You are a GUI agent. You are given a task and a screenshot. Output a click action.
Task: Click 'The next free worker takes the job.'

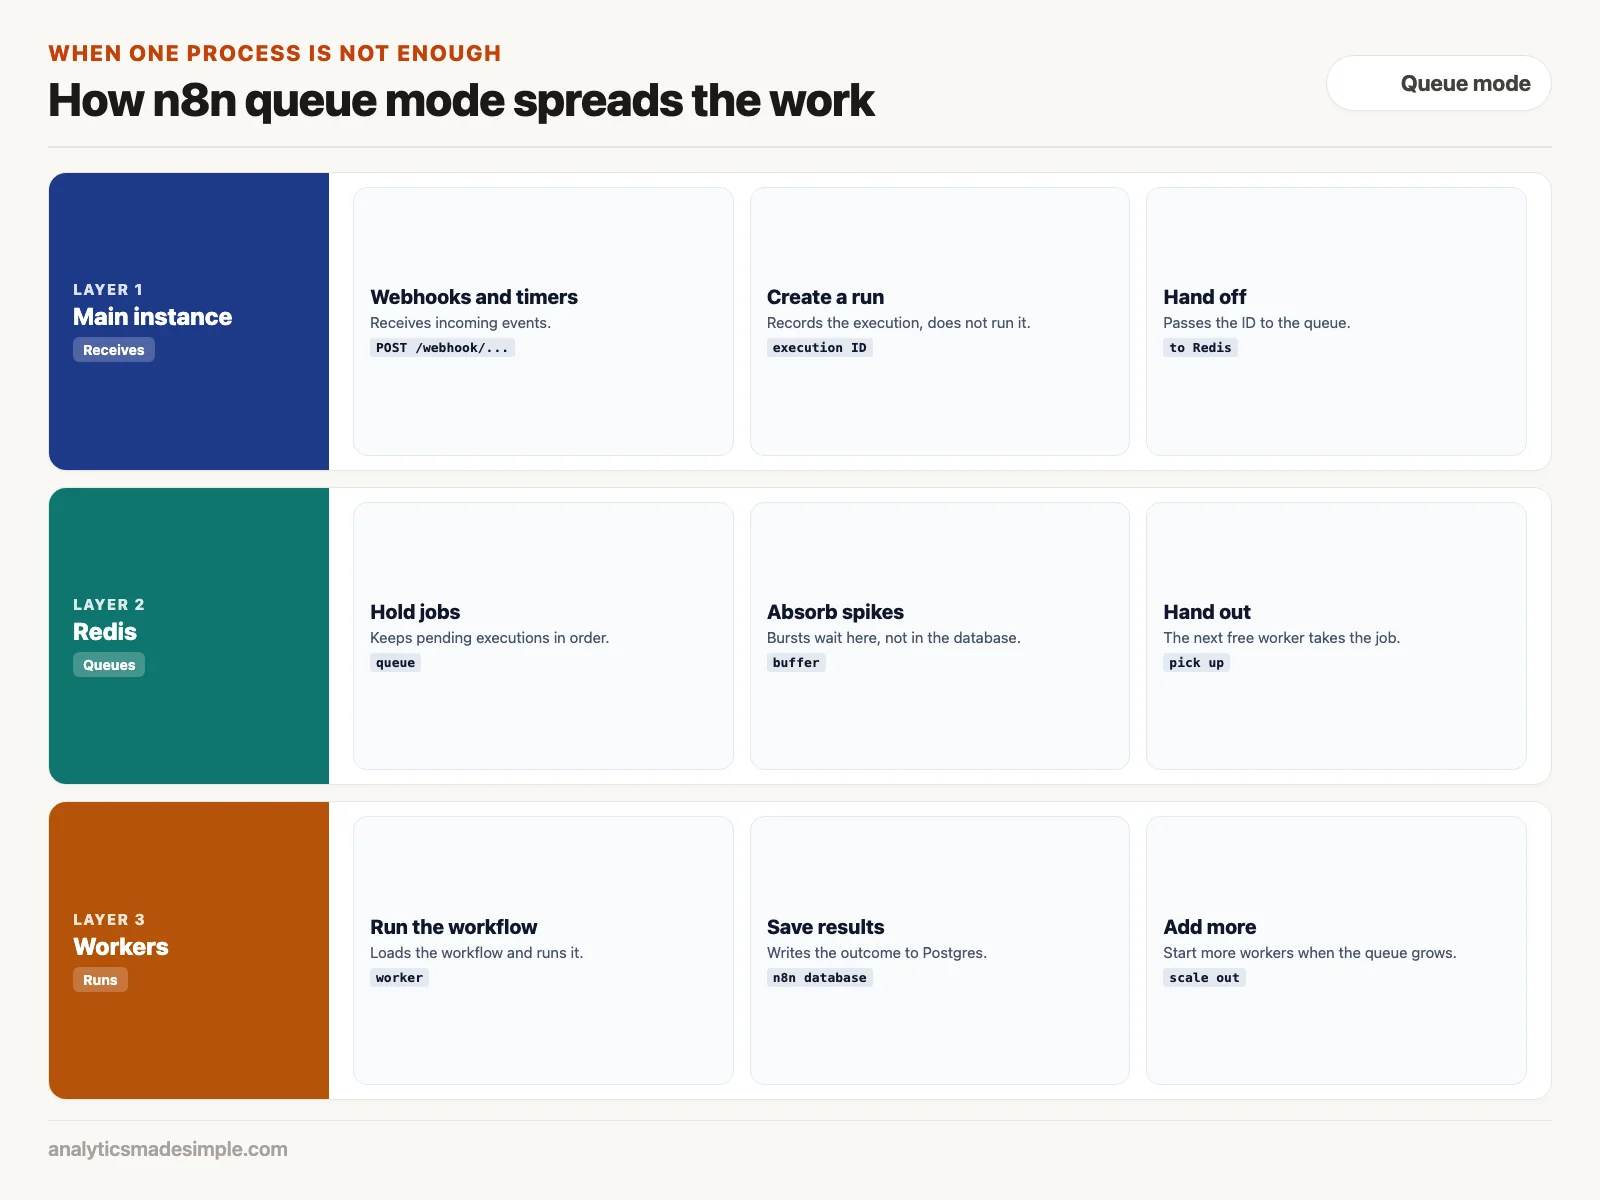click(x=1281, y=638)
